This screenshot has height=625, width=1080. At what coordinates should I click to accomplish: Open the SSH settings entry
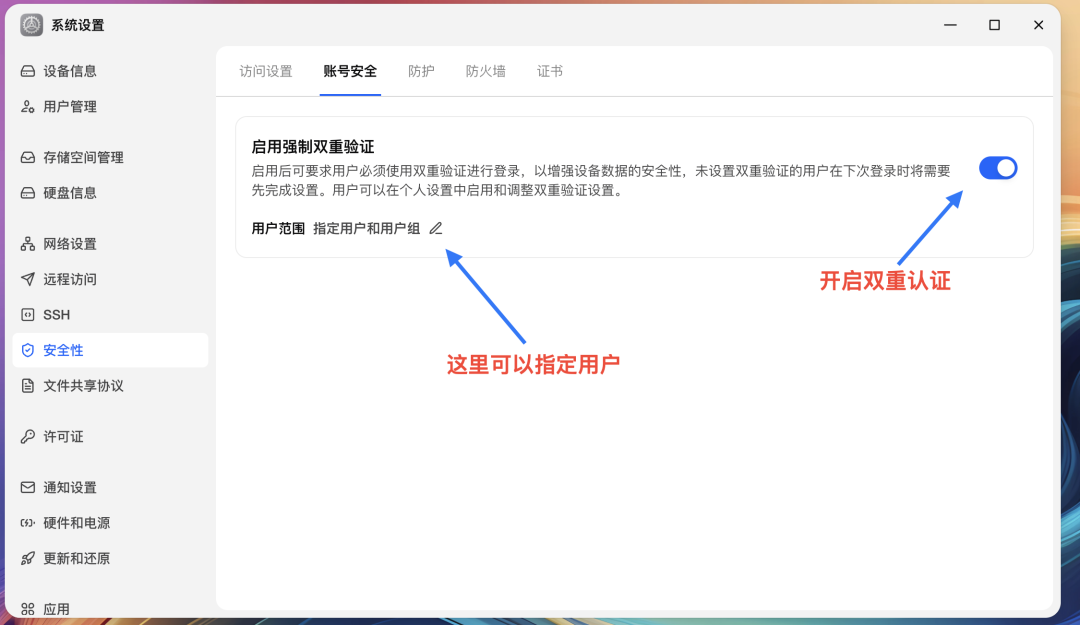(110, 315)
